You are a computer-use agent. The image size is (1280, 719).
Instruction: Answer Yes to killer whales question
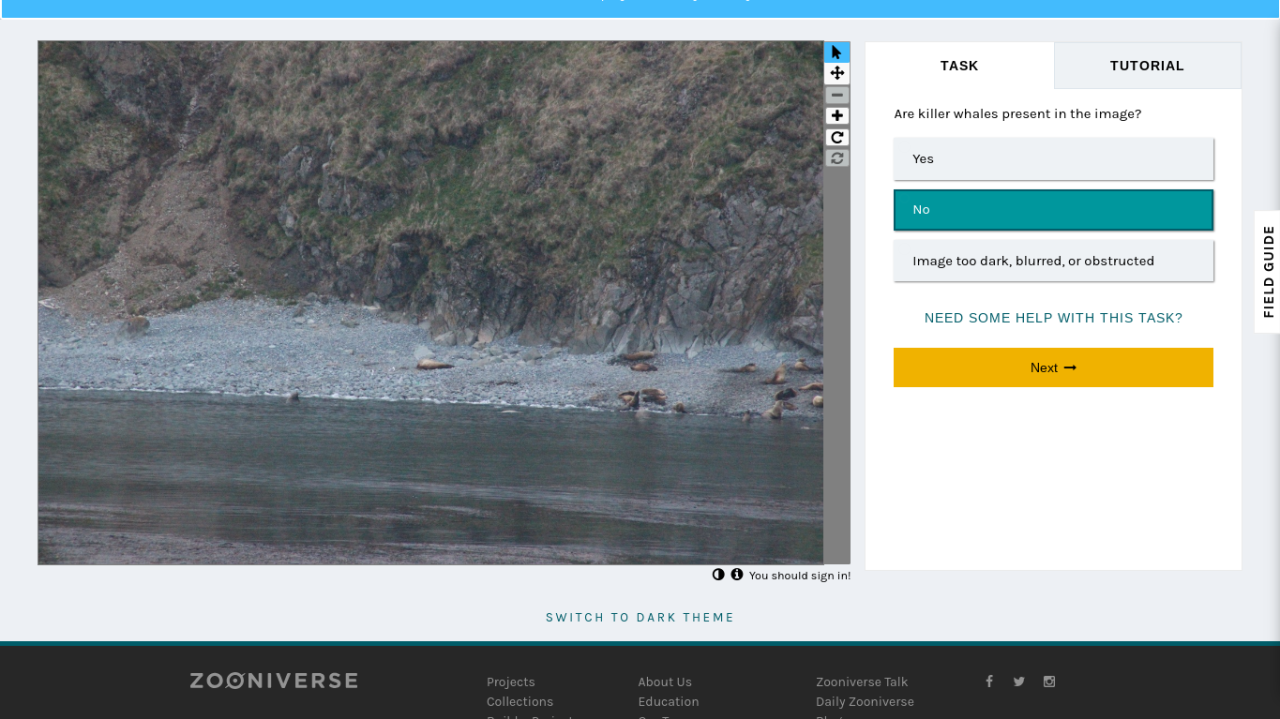point(1053,159)
